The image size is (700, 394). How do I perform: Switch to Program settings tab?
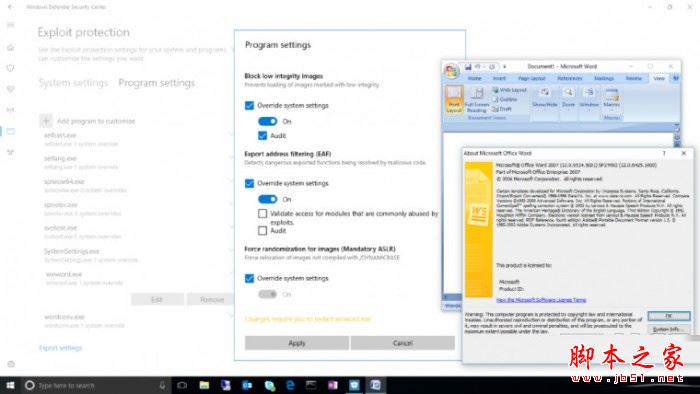point(156,83)
